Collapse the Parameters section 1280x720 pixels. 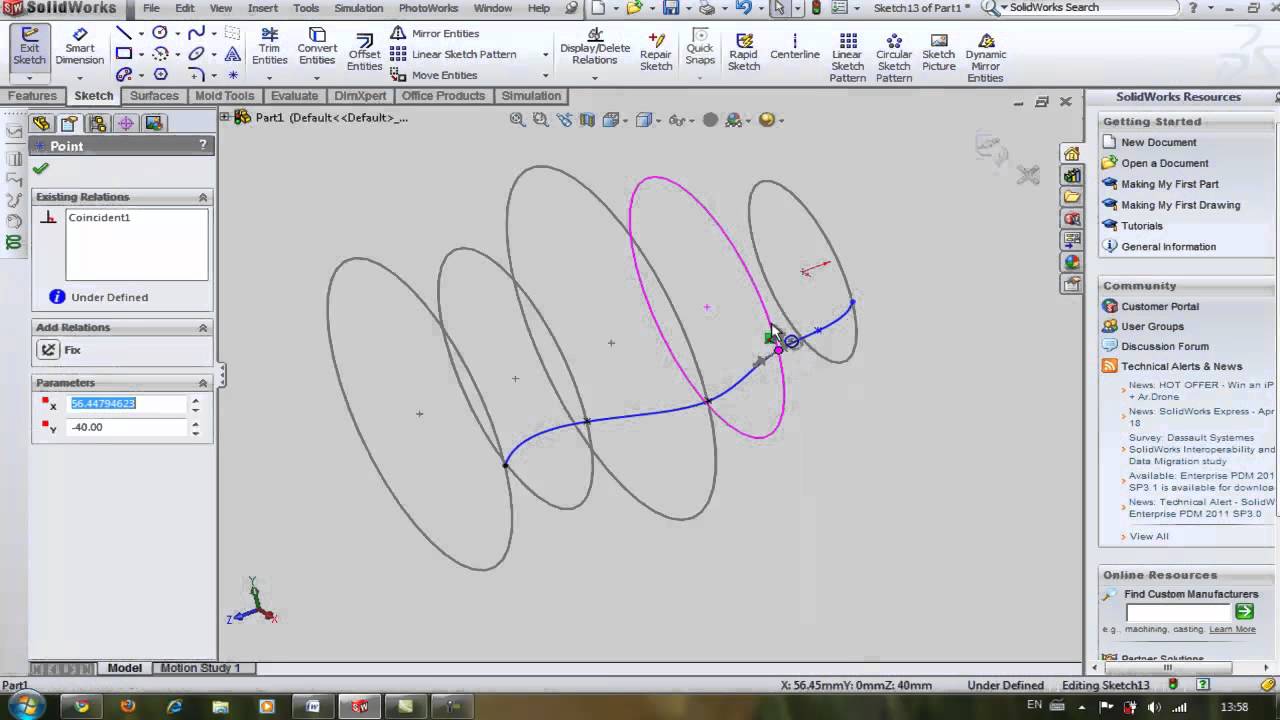[202, 382]
